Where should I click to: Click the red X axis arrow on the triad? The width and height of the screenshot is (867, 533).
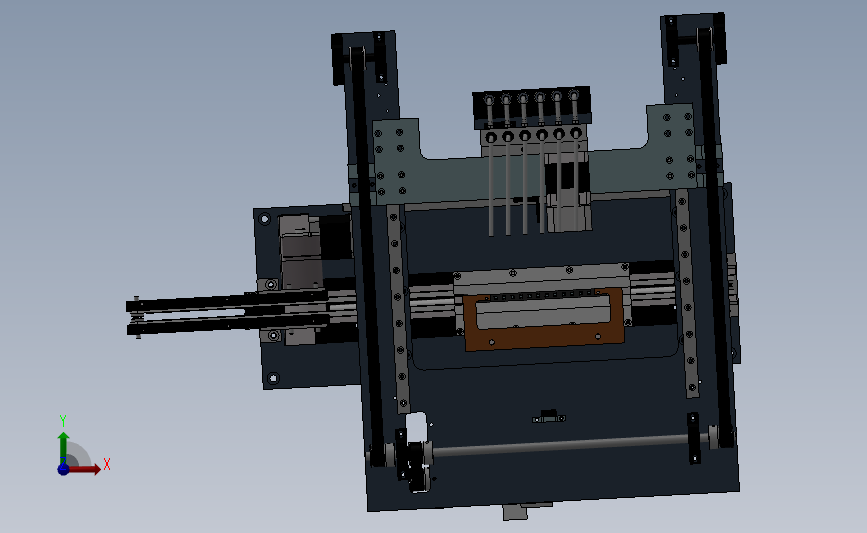click(83, 469)
